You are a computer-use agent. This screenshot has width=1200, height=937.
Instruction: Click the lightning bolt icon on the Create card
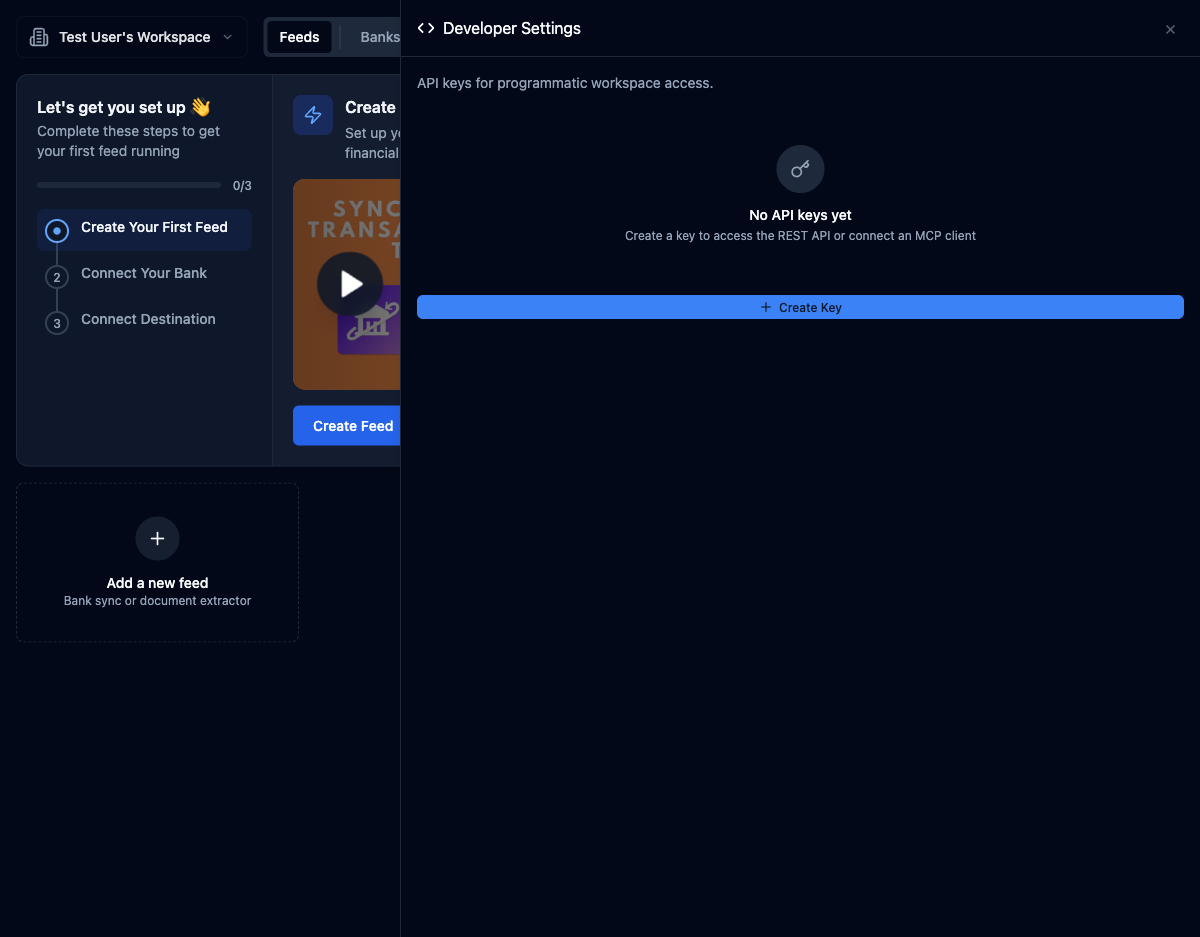[313, 114]
